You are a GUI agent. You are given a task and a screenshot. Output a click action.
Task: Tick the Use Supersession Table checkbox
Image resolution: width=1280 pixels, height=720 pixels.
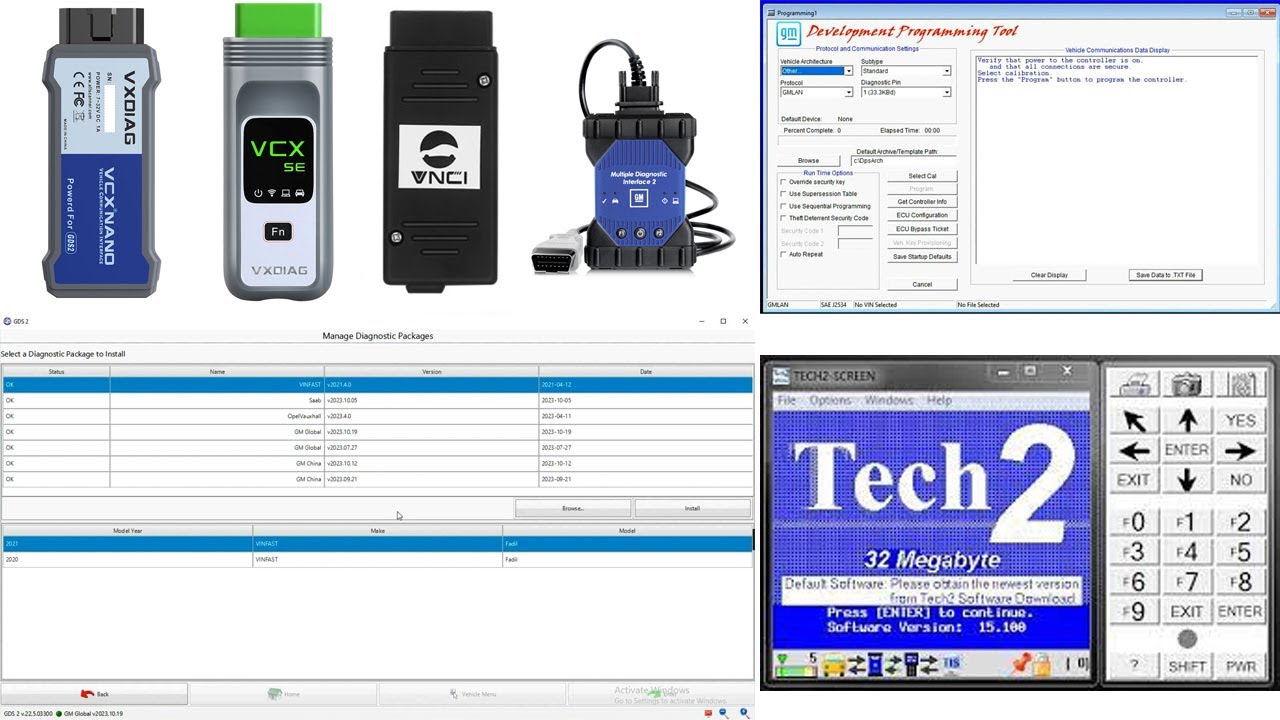click(783, 194)
